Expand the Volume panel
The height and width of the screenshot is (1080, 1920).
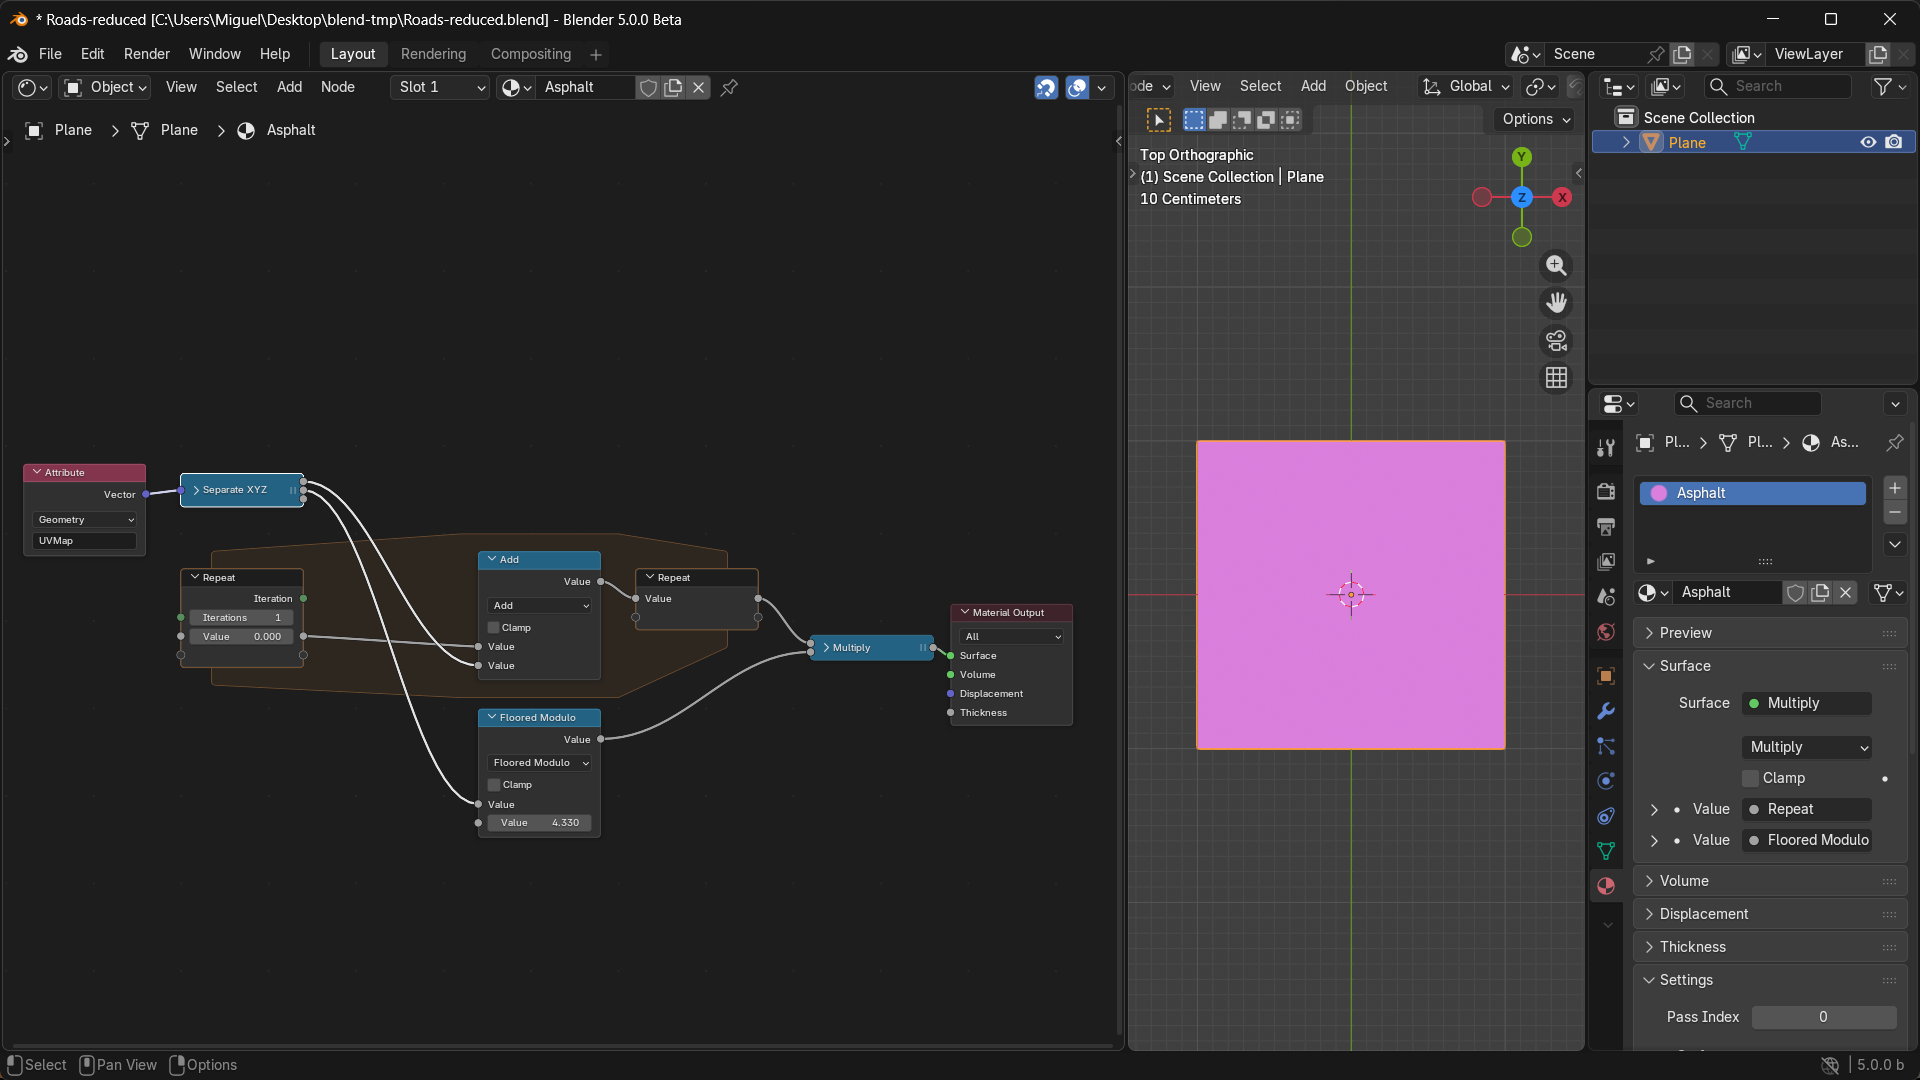pyautogui.click(x=1770, y=881)
